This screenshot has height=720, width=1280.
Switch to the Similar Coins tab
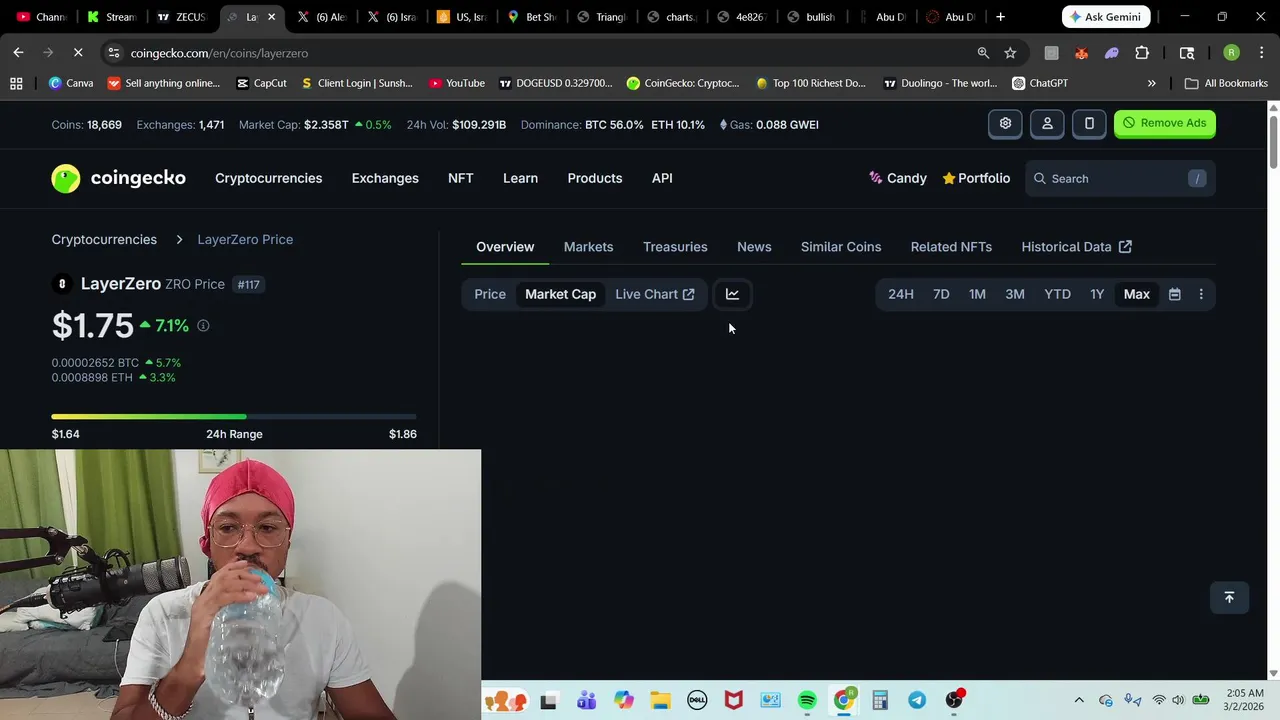click(x=841, y=247)
